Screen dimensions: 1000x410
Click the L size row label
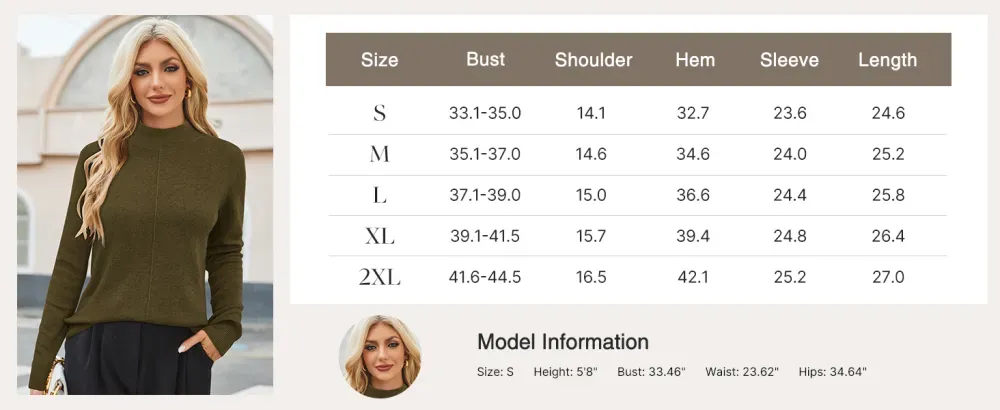click(379, 195)
